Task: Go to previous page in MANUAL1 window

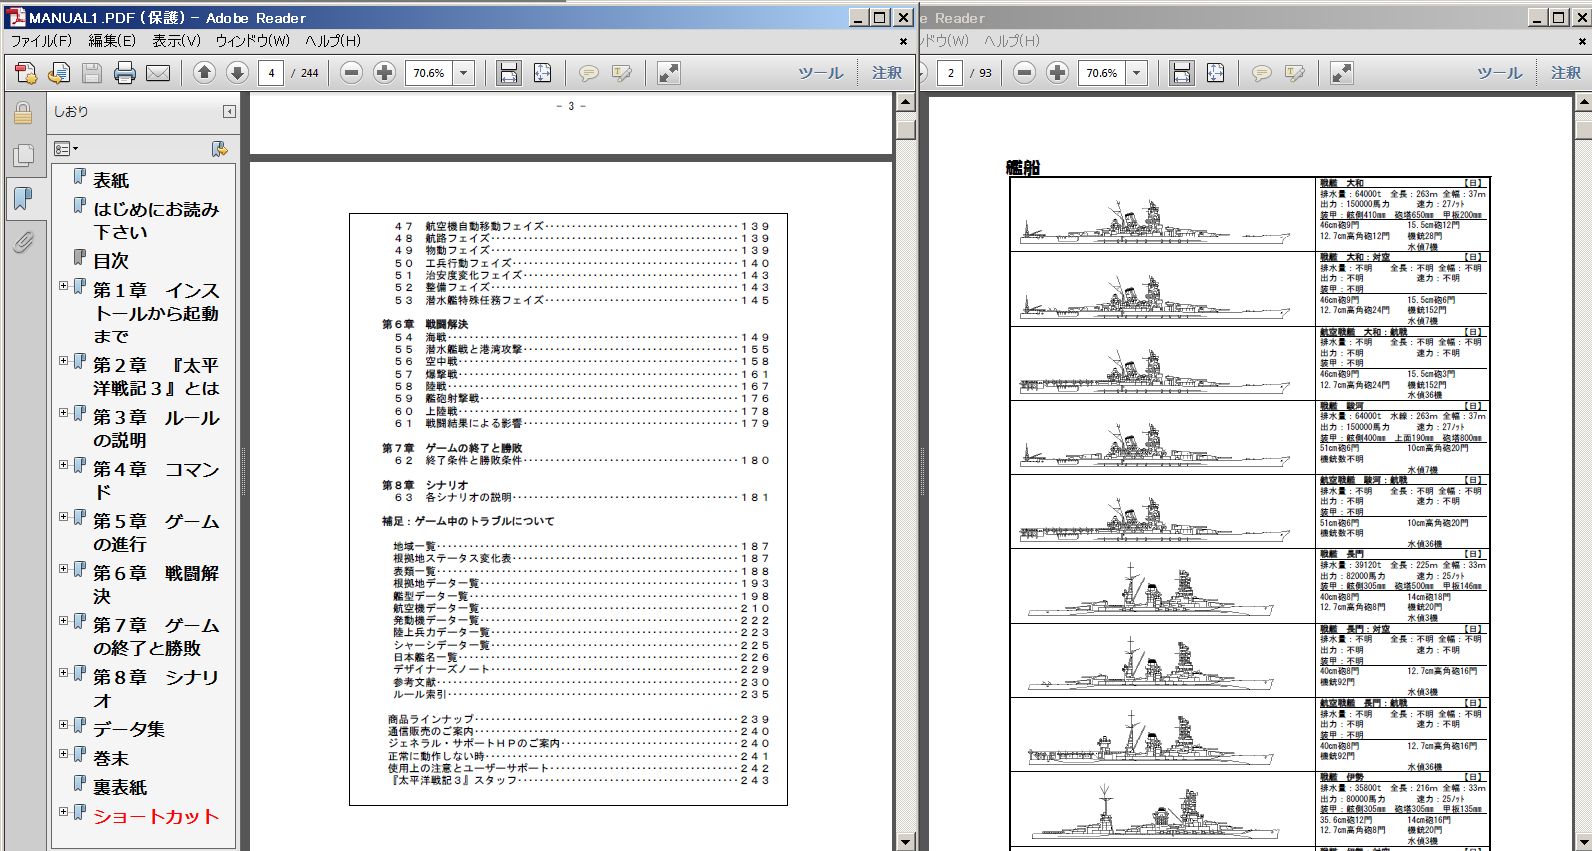Action: [x=204, y=73]
